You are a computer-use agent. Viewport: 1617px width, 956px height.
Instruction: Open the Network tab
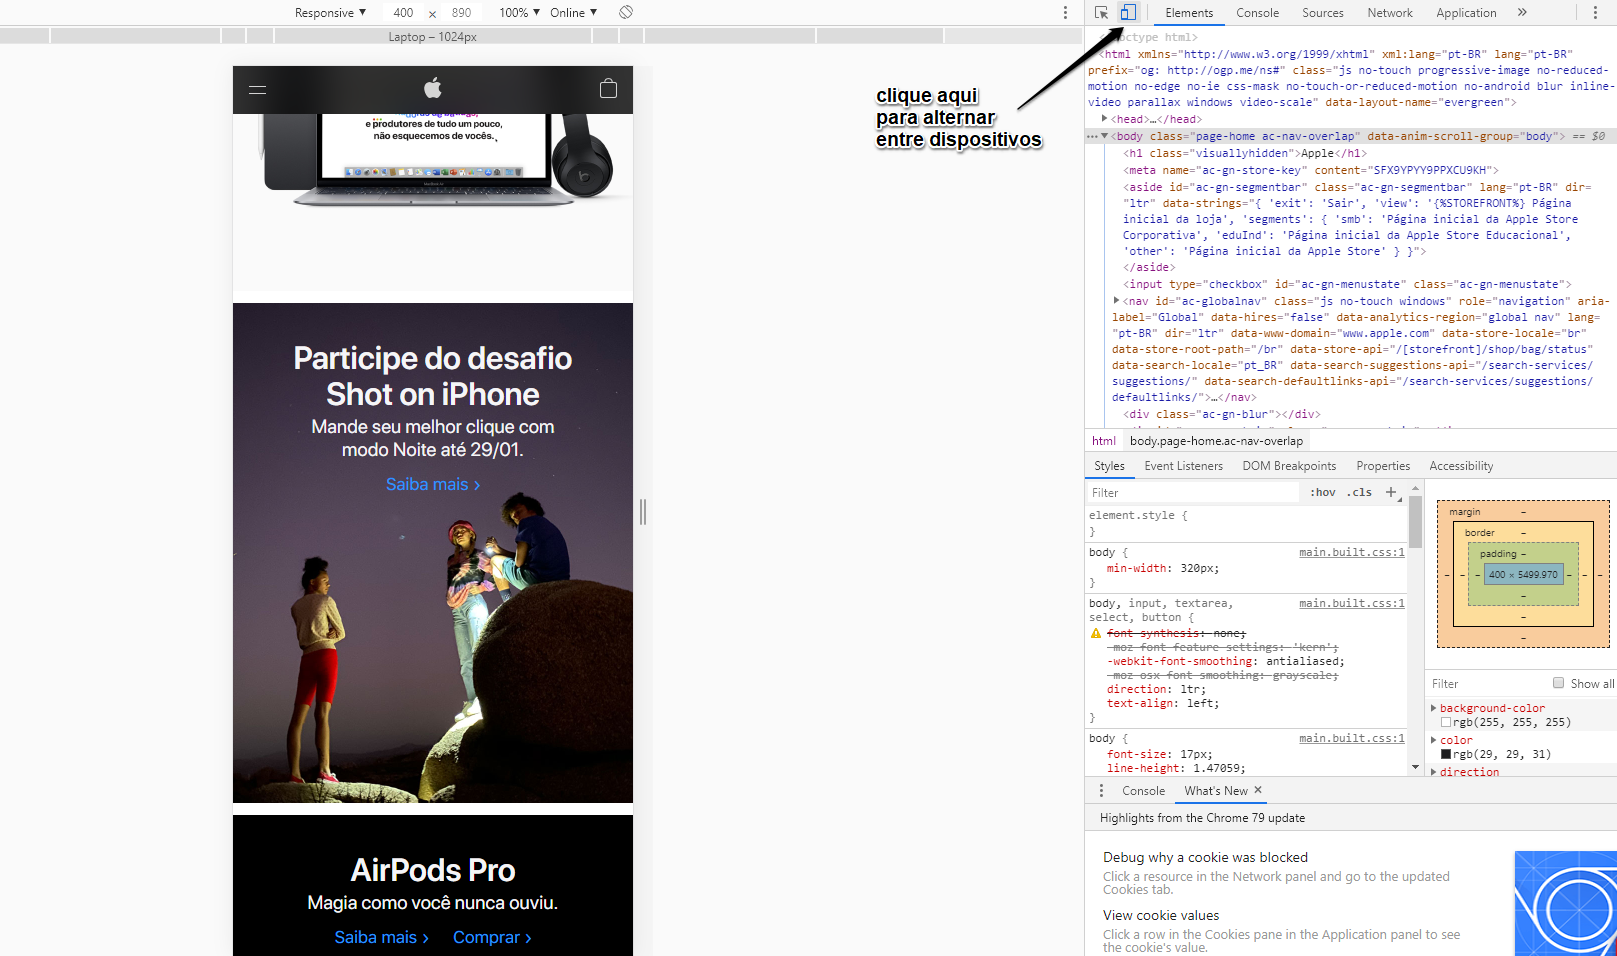click(1390, 13)
